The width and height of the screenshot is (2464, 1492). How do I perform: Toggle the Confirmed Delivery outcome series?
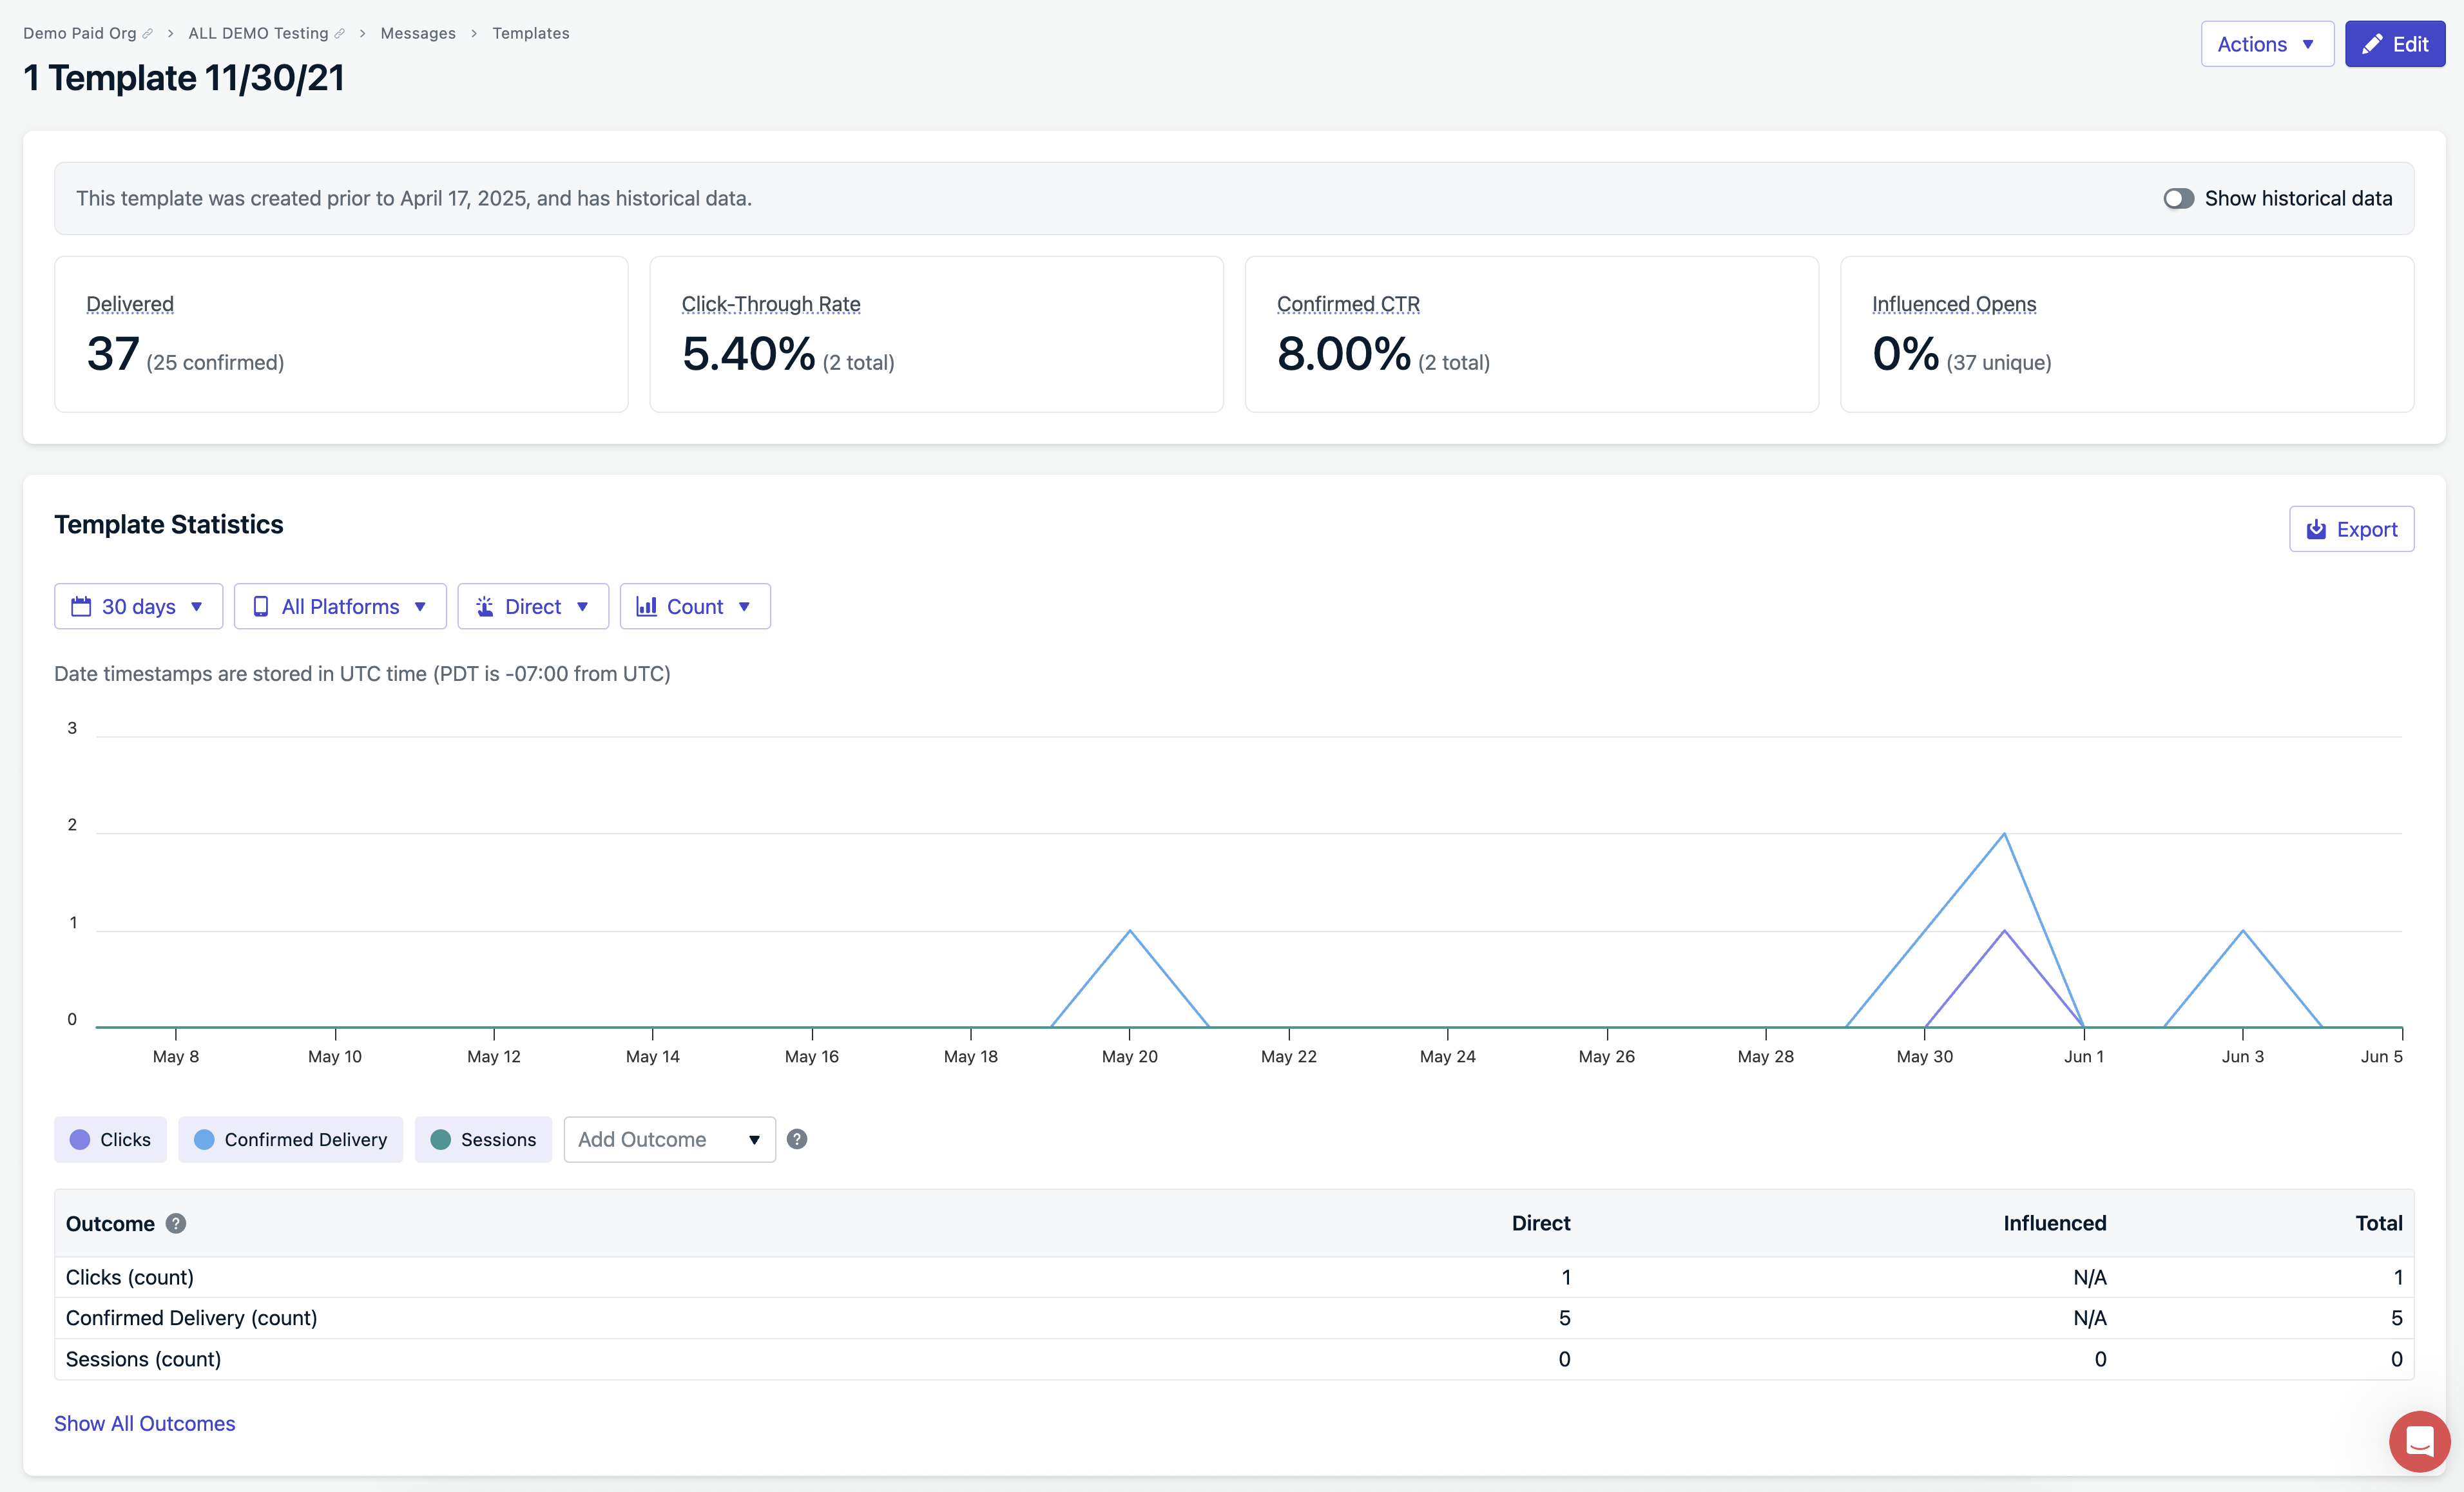[x=291, y=1139]
